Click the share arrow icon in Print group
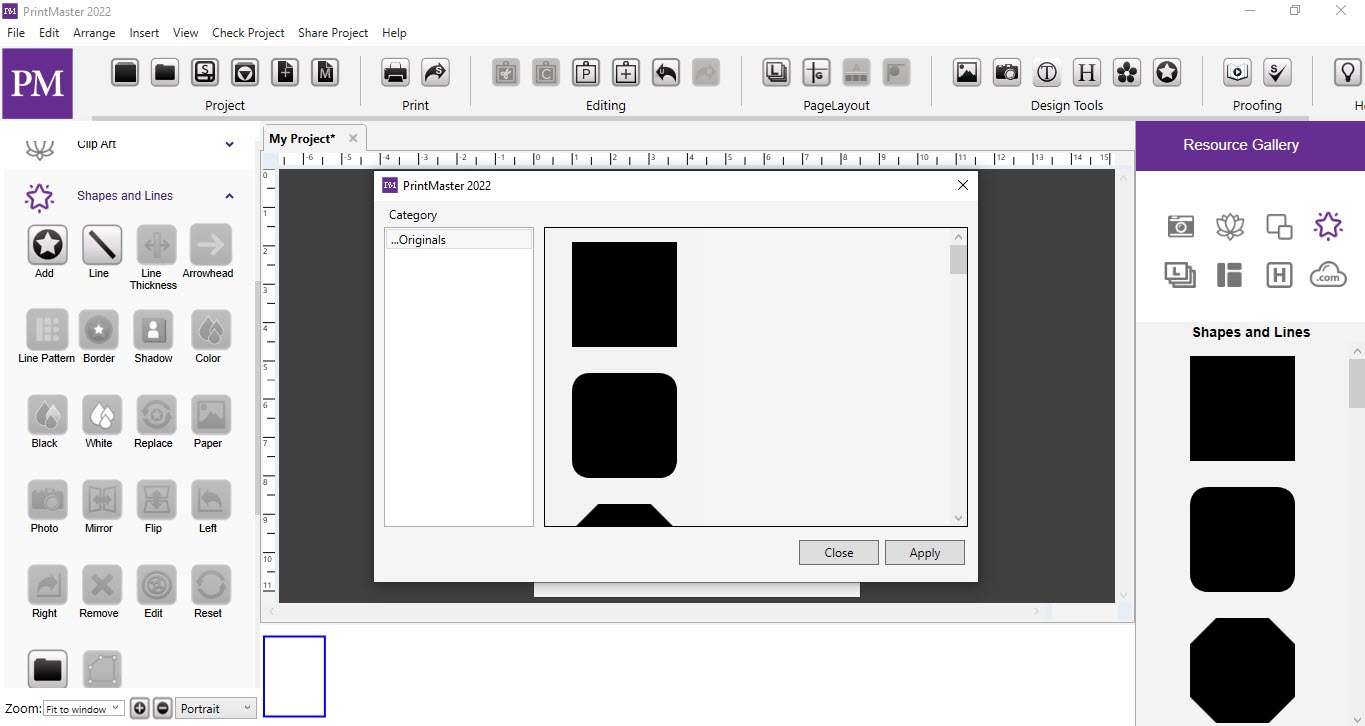This screenshot has height=726, width=1365. click(436, 72)
